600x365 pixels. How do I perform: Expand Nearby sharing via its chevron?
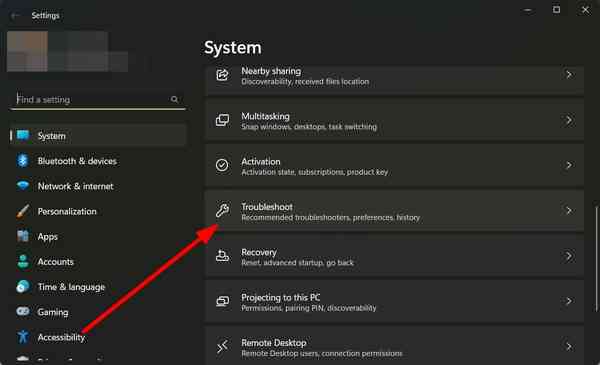(569, 75)
